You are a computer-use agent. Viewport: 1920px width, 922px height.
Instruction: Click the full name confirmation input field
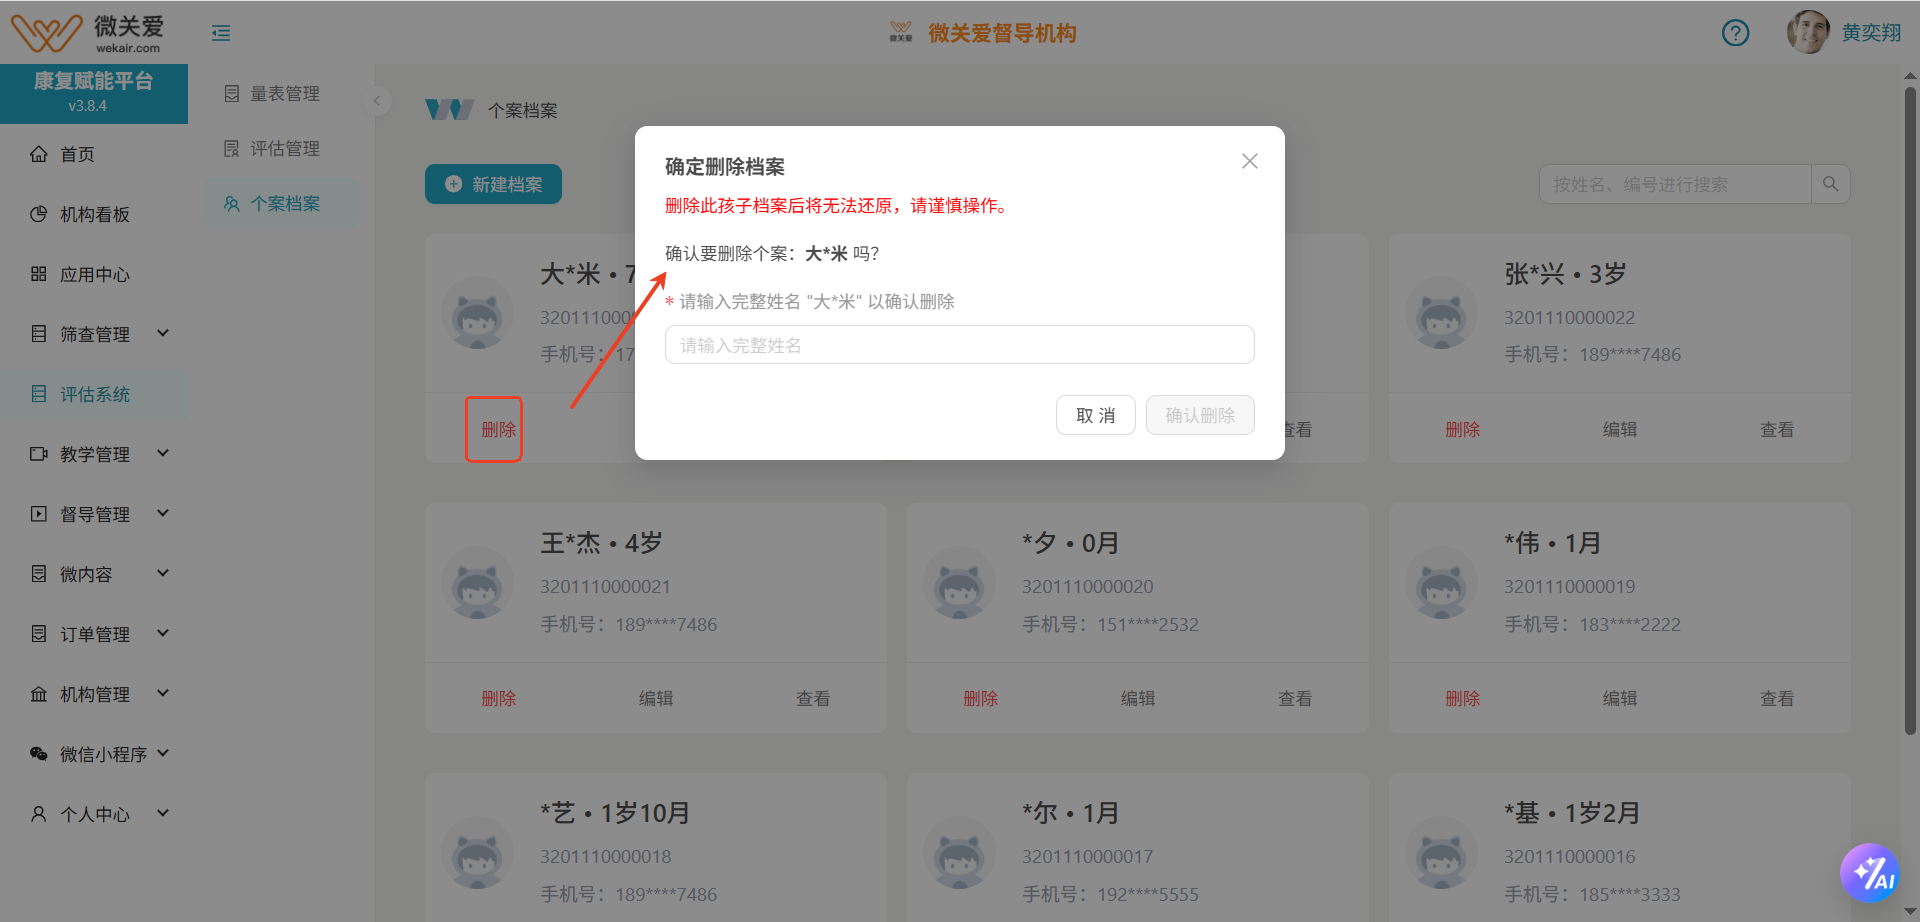958,344
